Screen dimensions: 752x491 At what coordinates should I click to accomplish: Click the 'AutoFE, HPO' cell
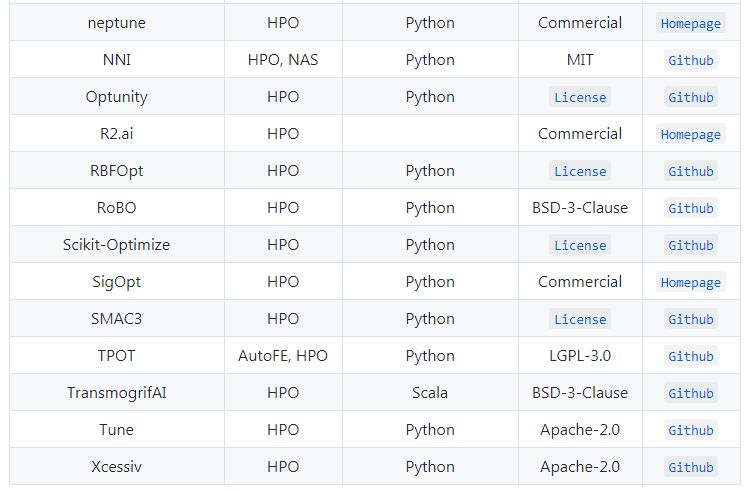[283, 355]
